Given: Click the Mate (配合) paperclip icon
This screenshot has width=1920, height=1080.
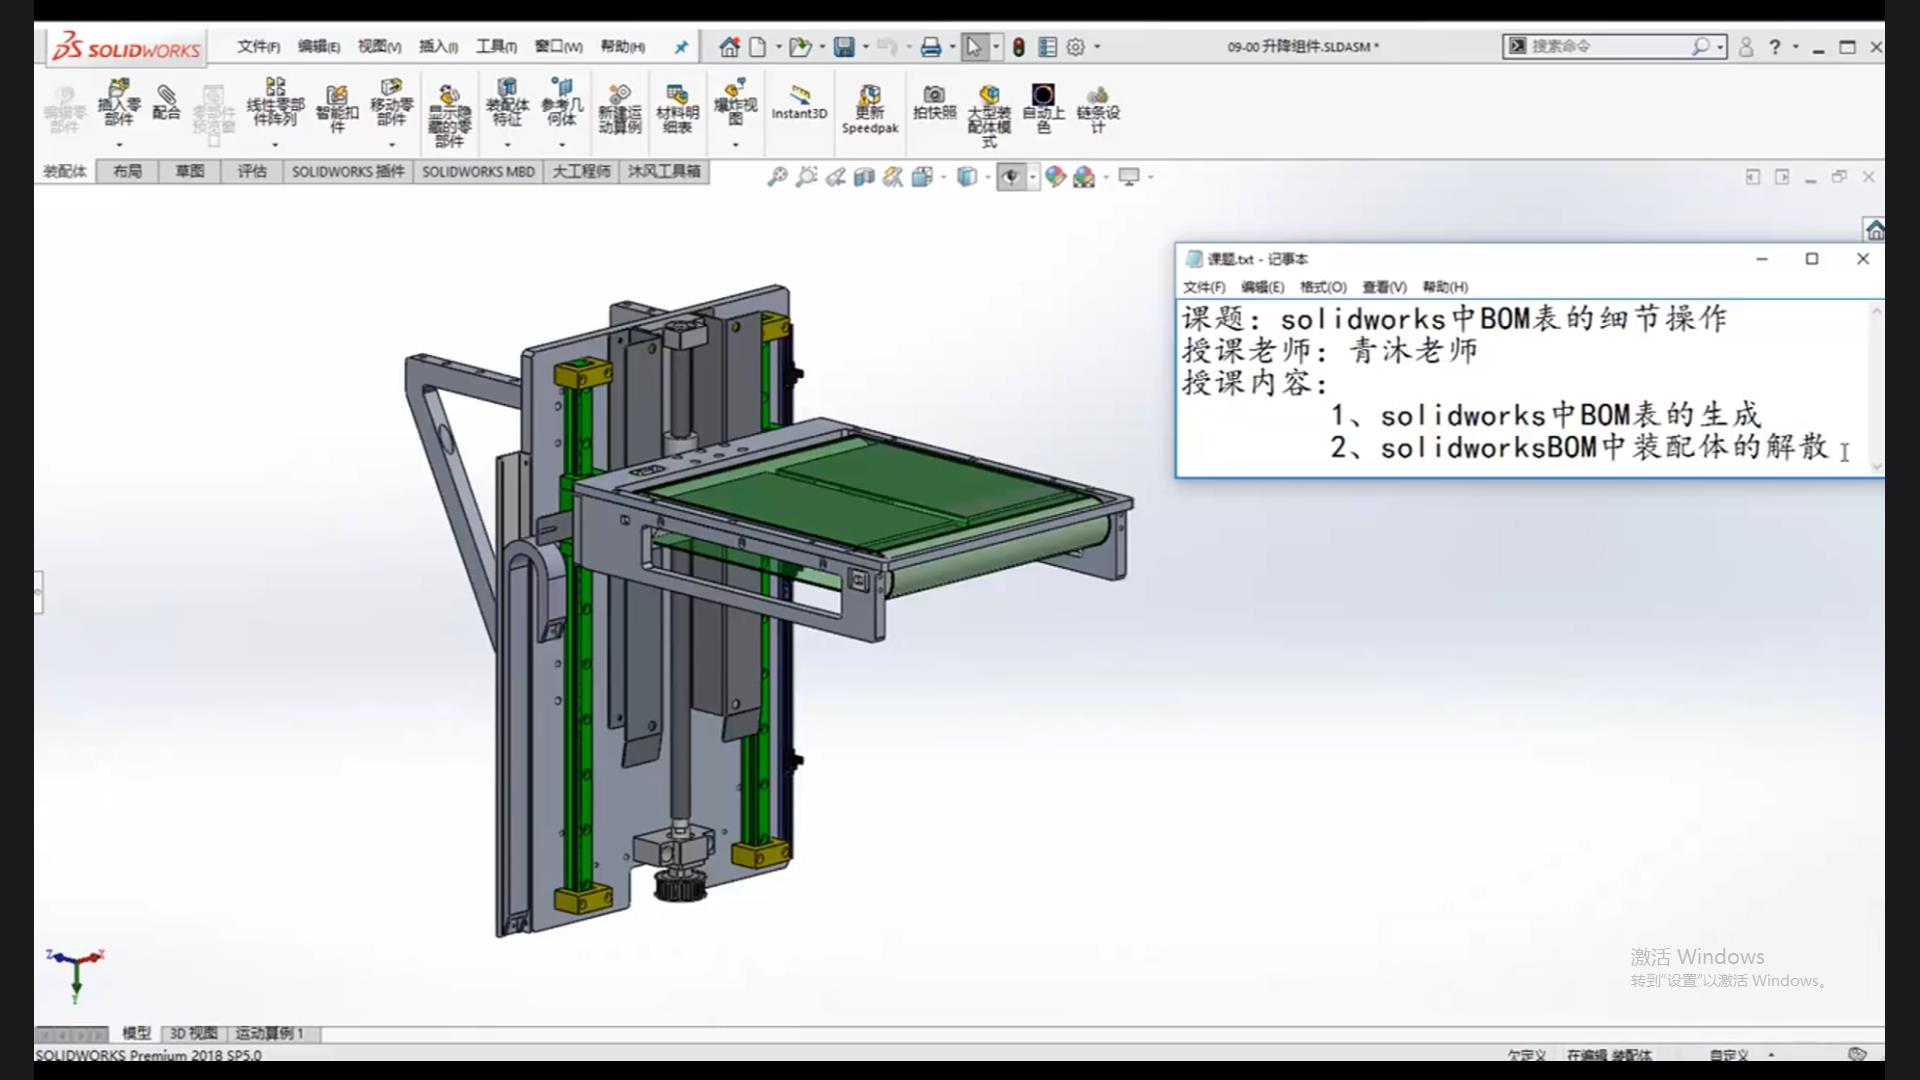Looking at the screenshot, I should (x=167, y=102).
